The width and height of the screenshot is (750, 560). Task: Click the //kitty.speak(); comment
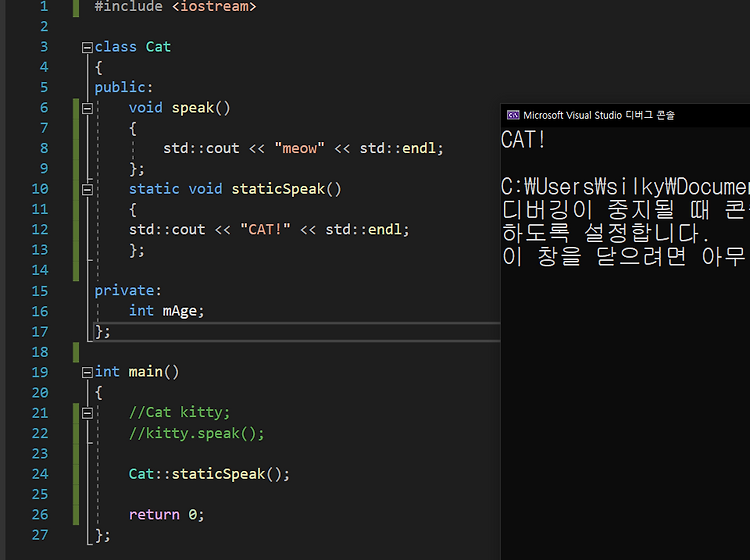[196, 434]
